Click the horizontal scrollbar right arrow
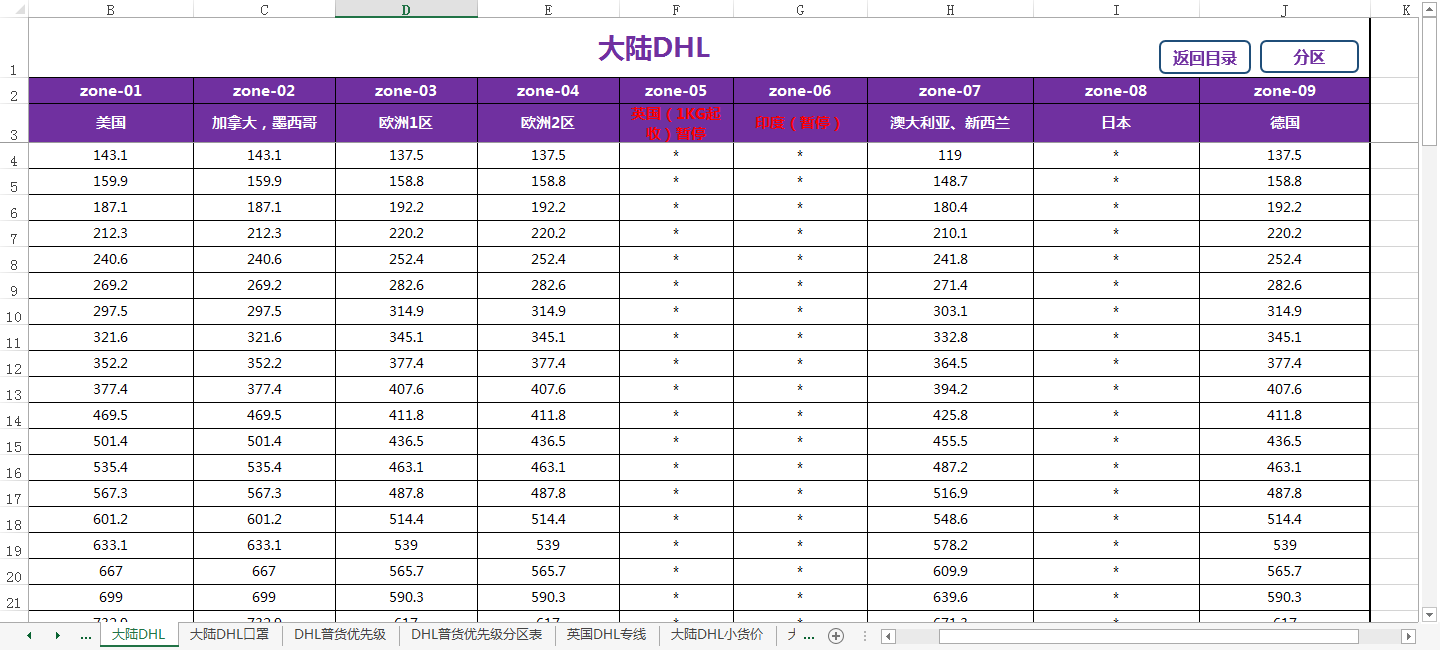The image size is (1440, 650). click(x=1408, y=636)
